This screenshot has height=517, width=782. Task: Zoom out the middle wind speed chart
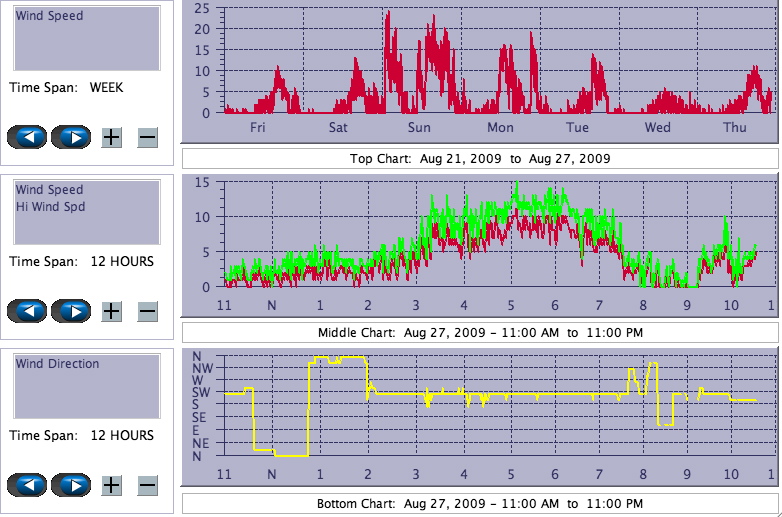click(x=147, y=311)
